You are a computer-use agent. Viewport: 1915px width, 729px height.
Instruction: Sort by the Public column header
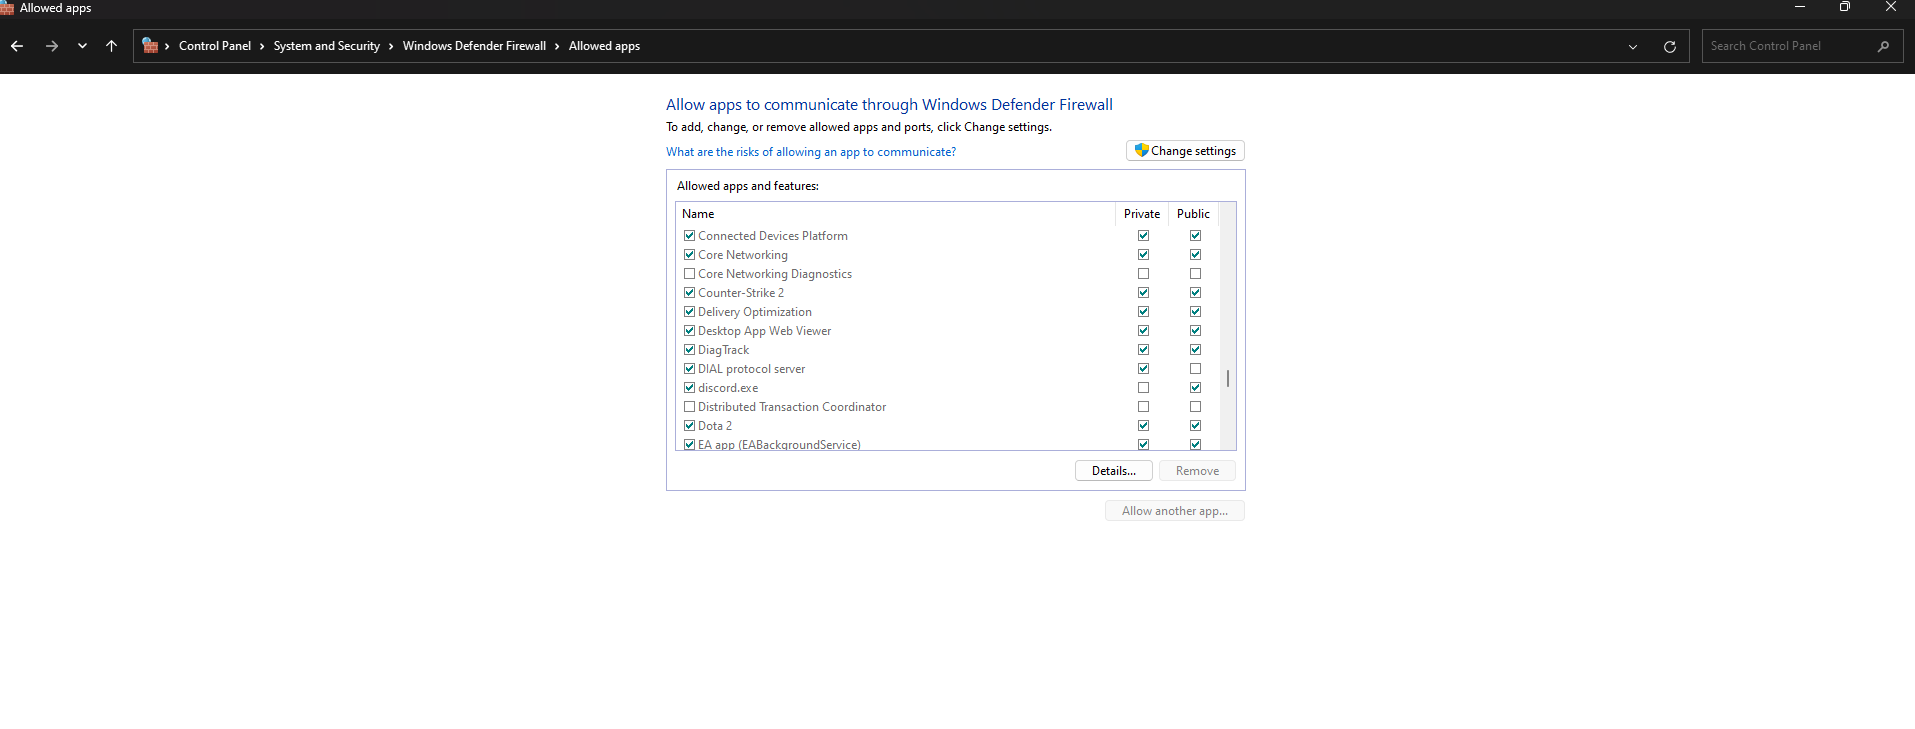coord(1193,214)
